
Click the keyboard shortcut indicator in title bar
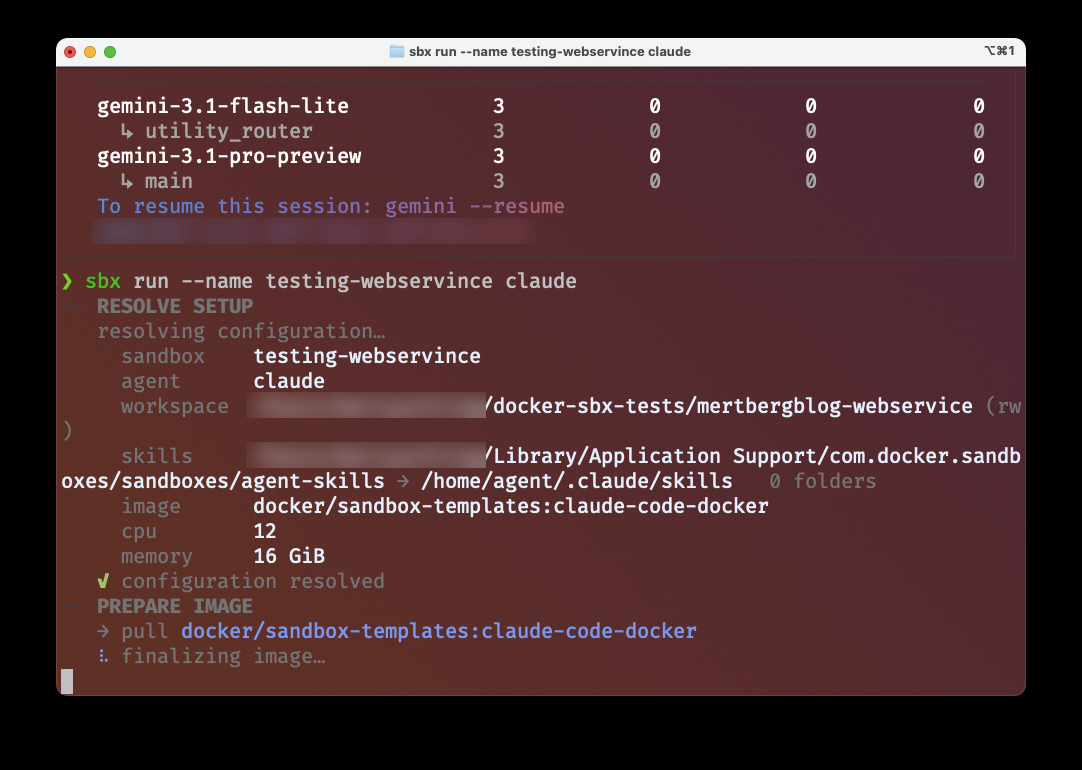pos(999,51)
